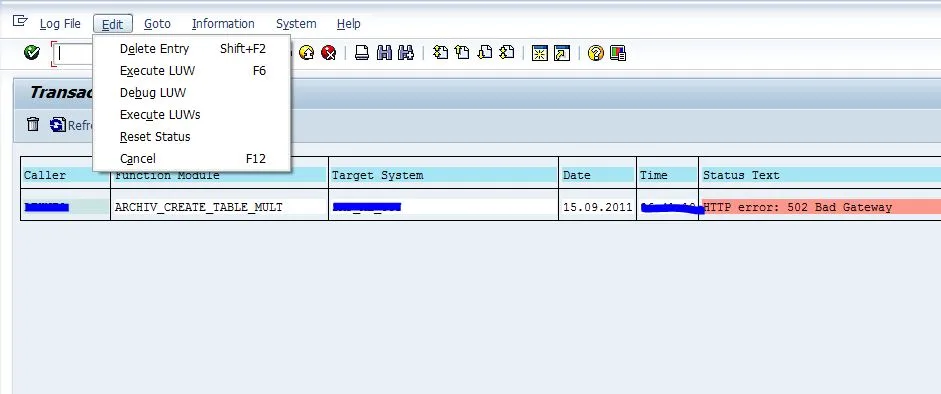The image size is (941, 394).
Task: Click the Status Text column header
Action: coord(821,175)
